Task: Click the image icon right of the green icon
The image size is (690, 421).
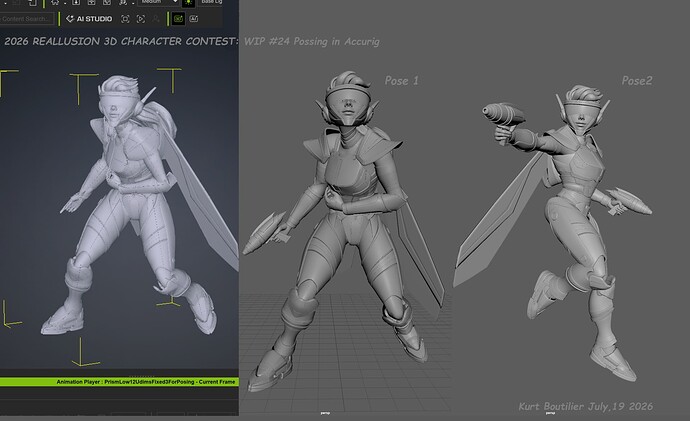Action: [194, 19]
